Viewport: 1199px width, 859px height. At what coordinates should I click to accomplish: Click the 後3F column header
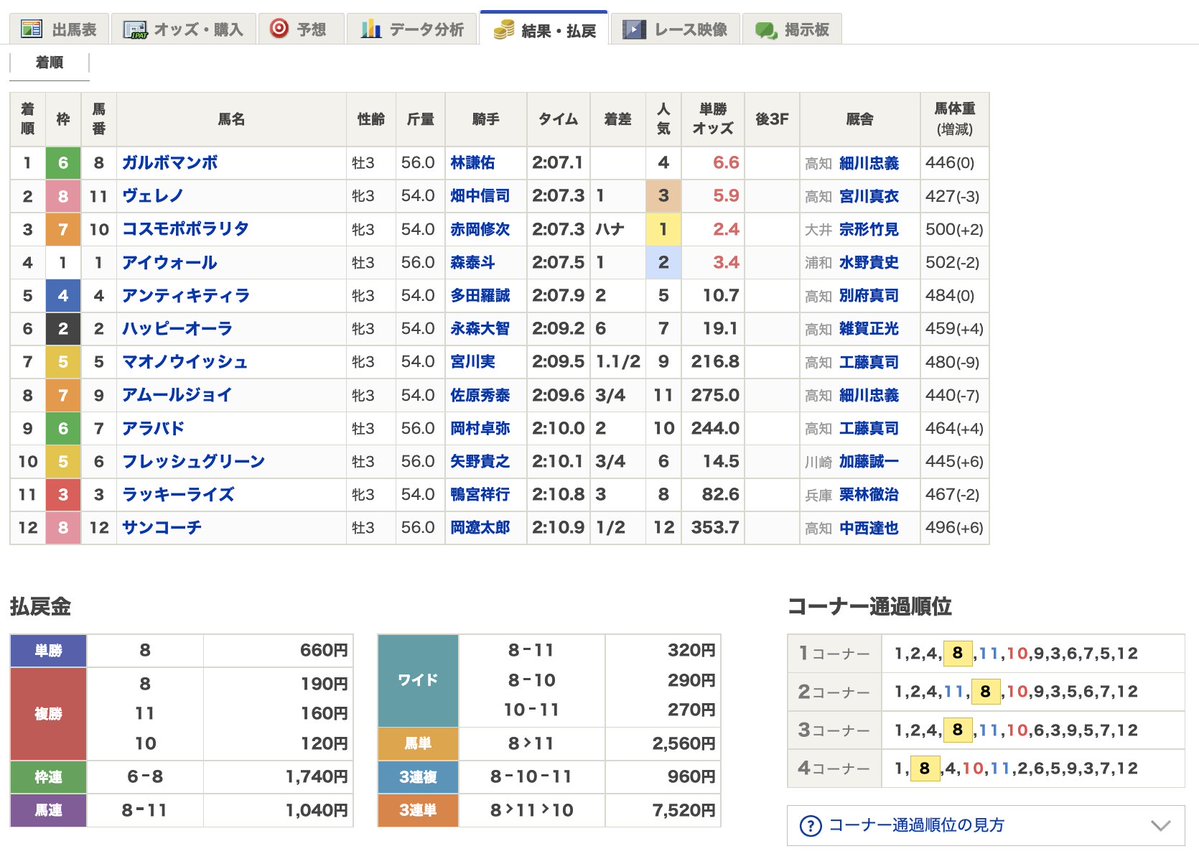point(772,119)
